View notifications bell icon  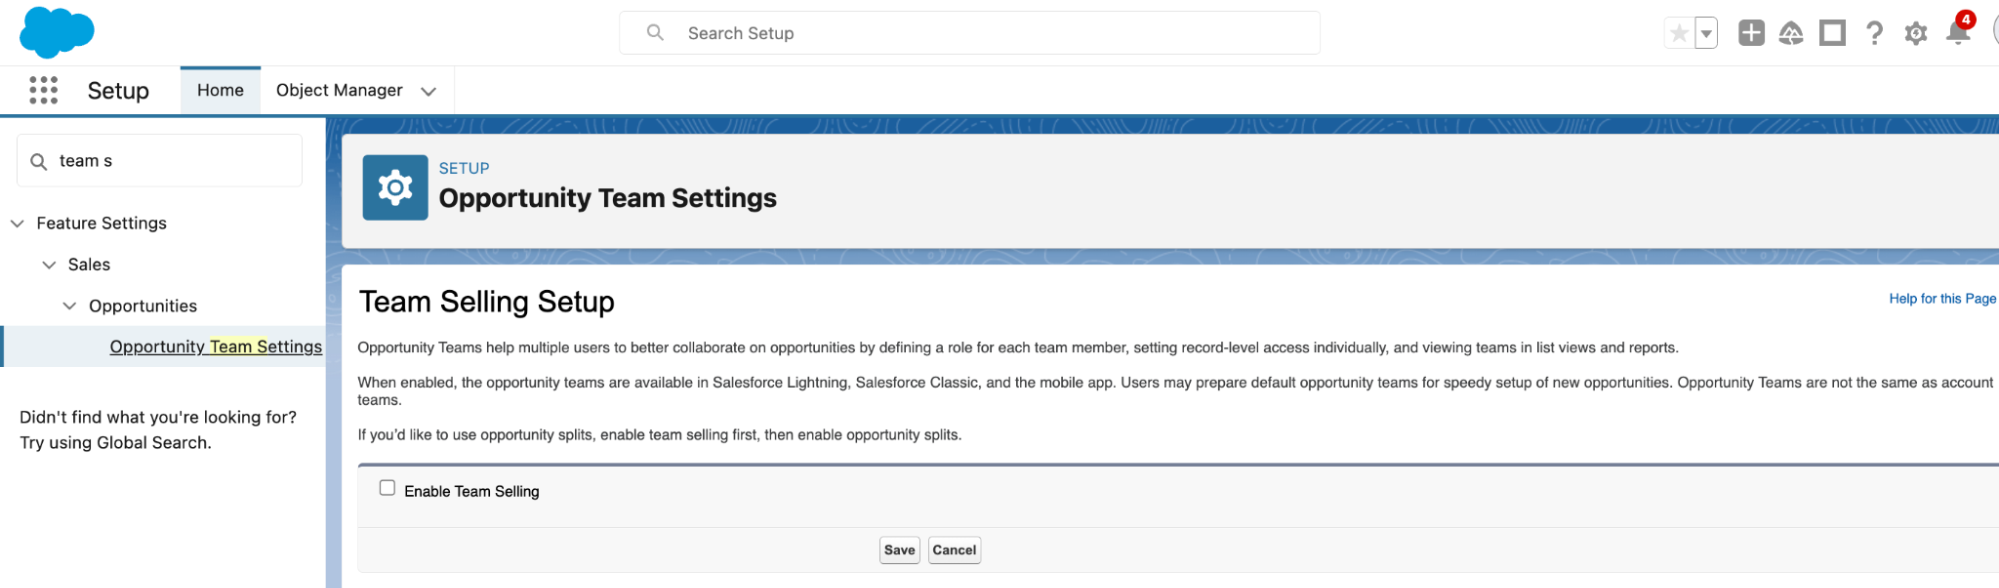[x=1958, y=31]
